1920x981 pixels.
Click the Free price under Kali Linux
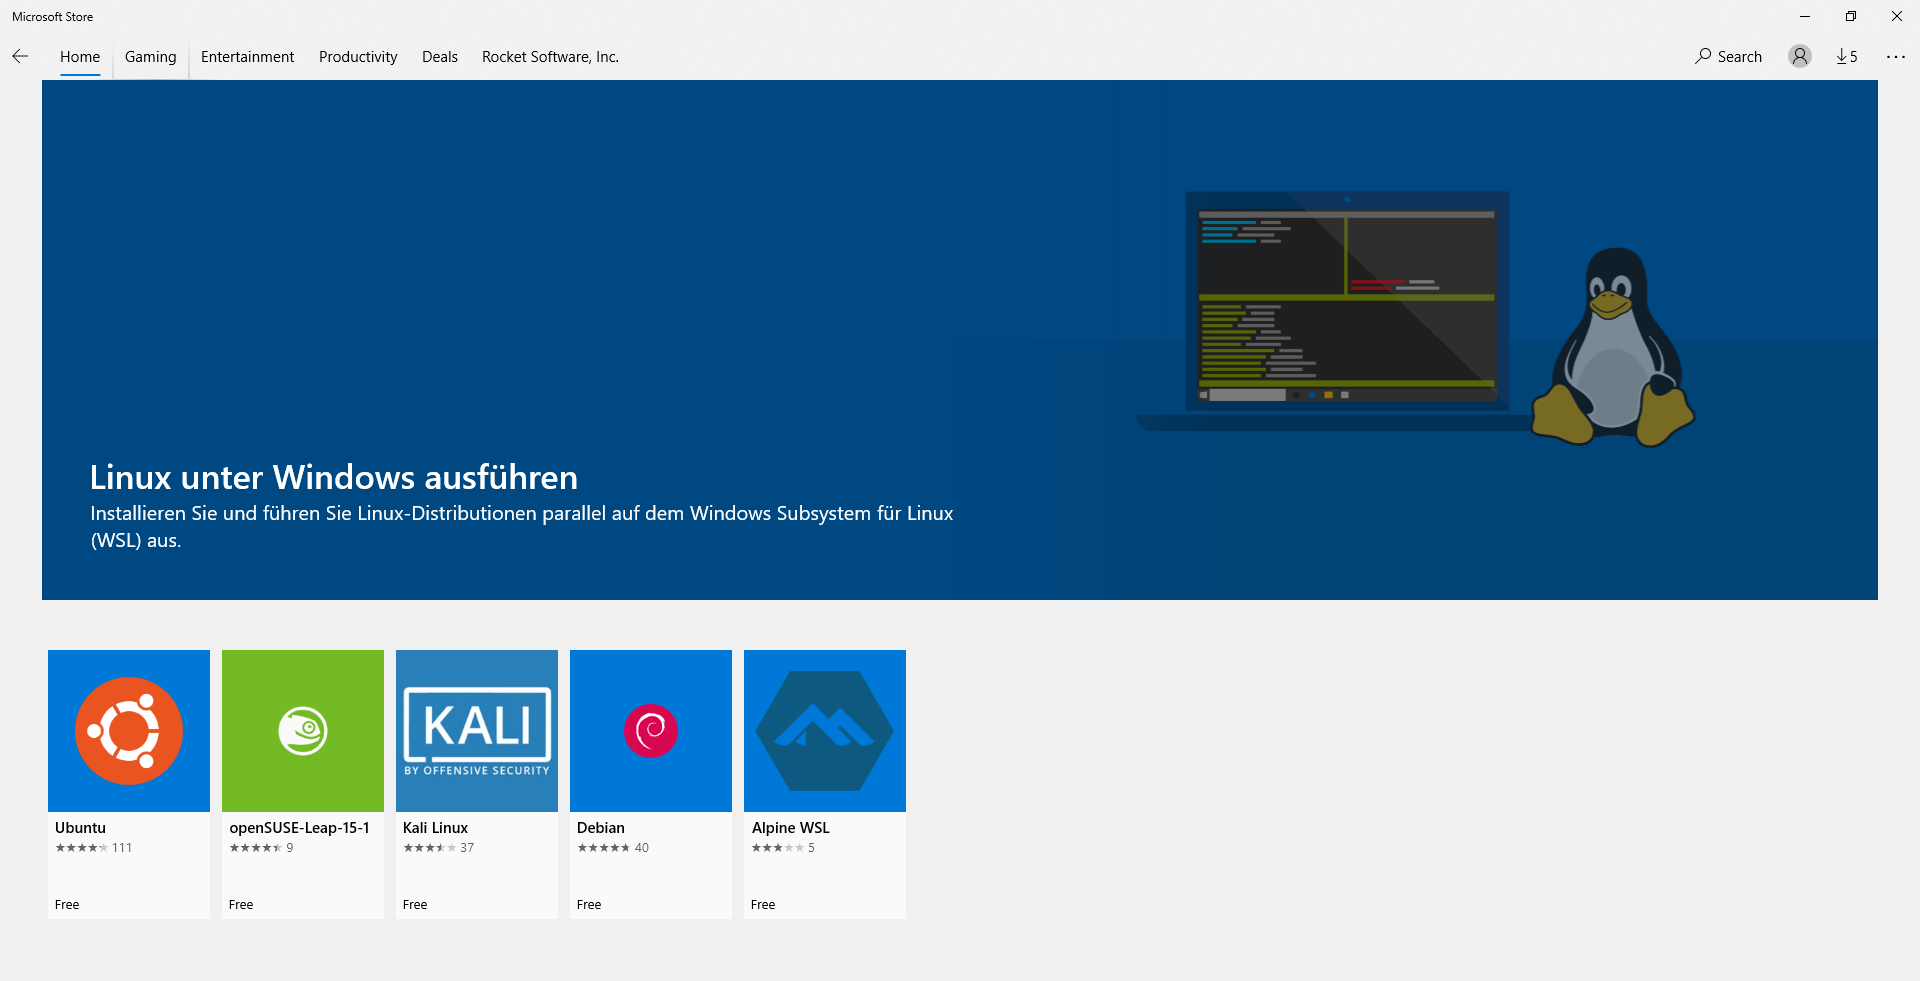point(415,905)
